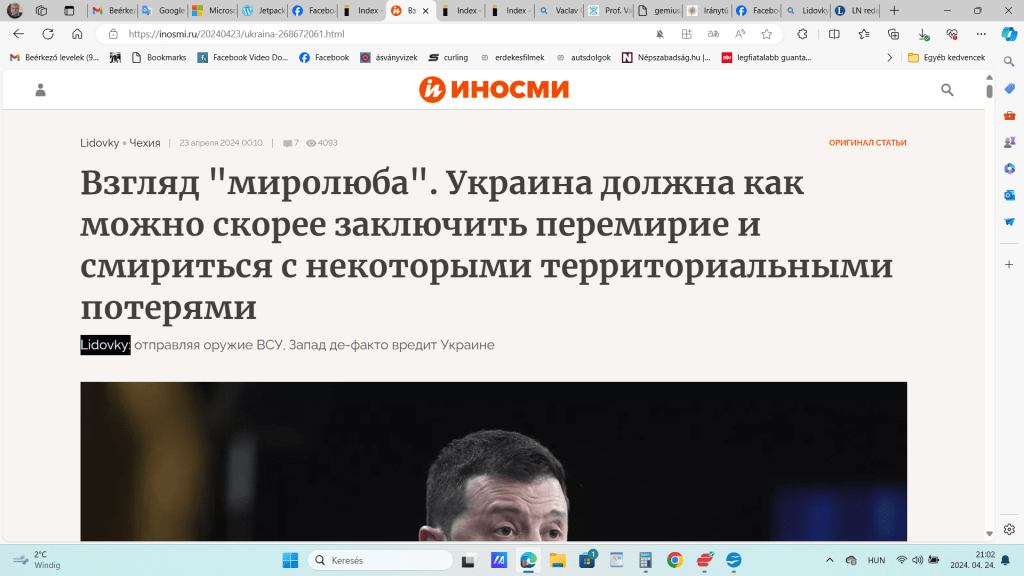The height and width of the screenshot is (576, 1024).
Task: Switch to the Jetpack browser tab
Action: [x=264, y=10]
